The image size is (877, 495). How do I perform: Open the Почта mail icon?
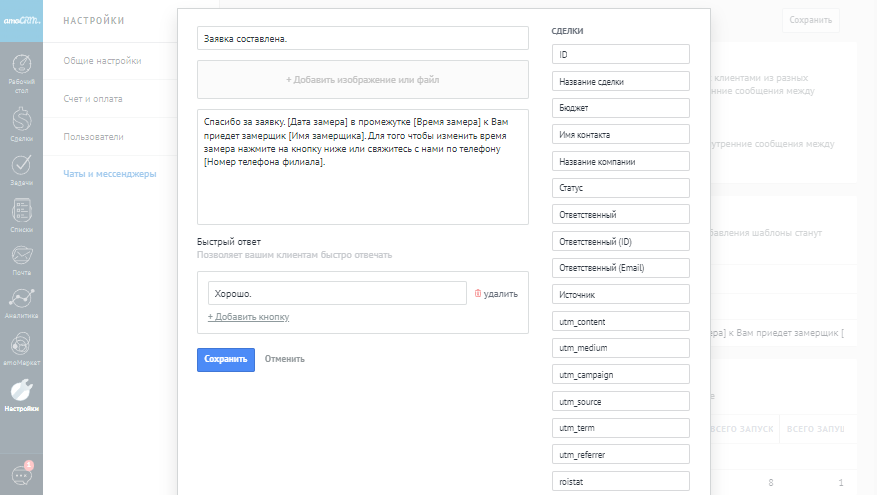[x=21, y=260]
